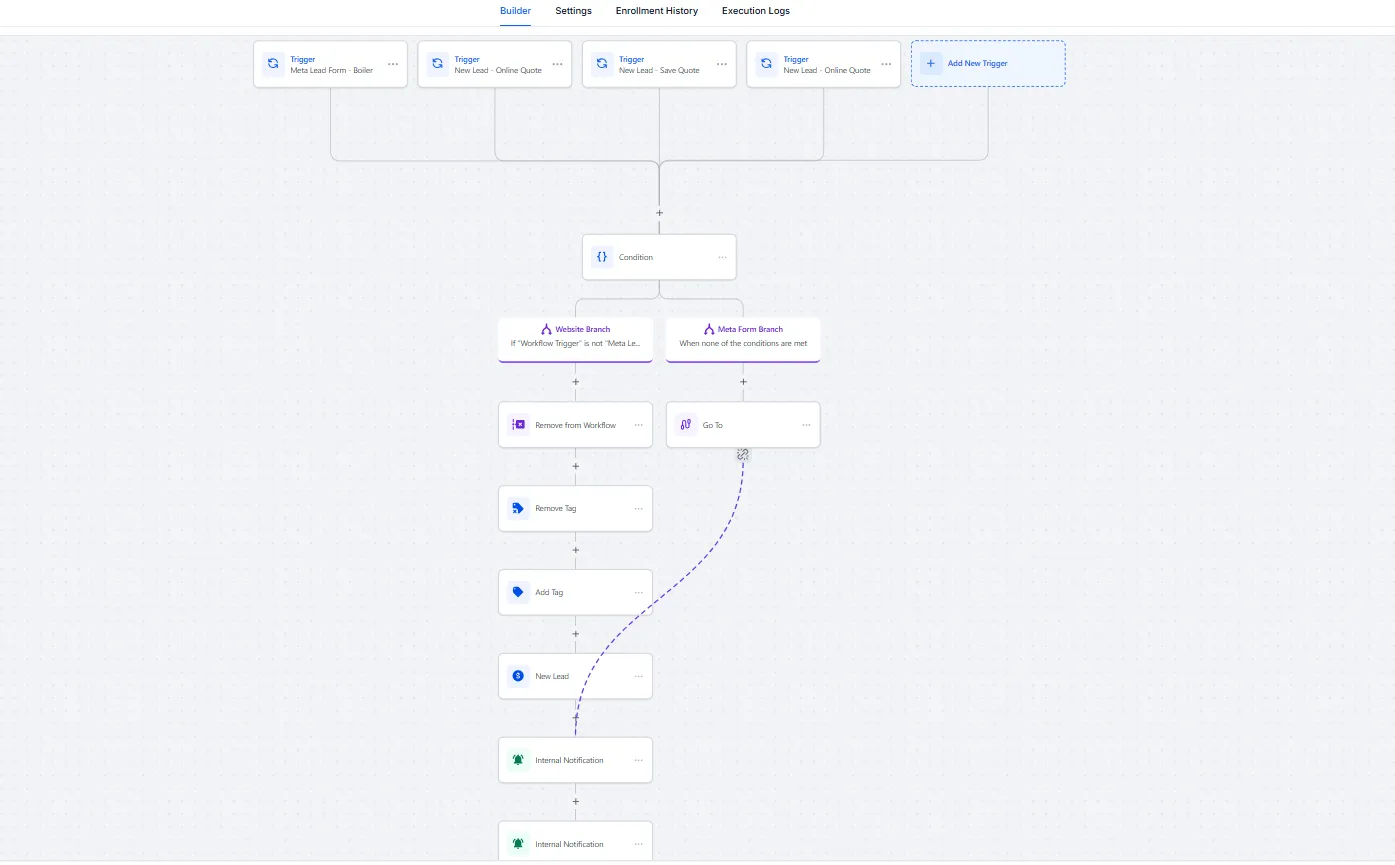This screenshot has width=1395, height=865.
Task: Open the Condition node options menu
Action: click(x=722, y=257)
